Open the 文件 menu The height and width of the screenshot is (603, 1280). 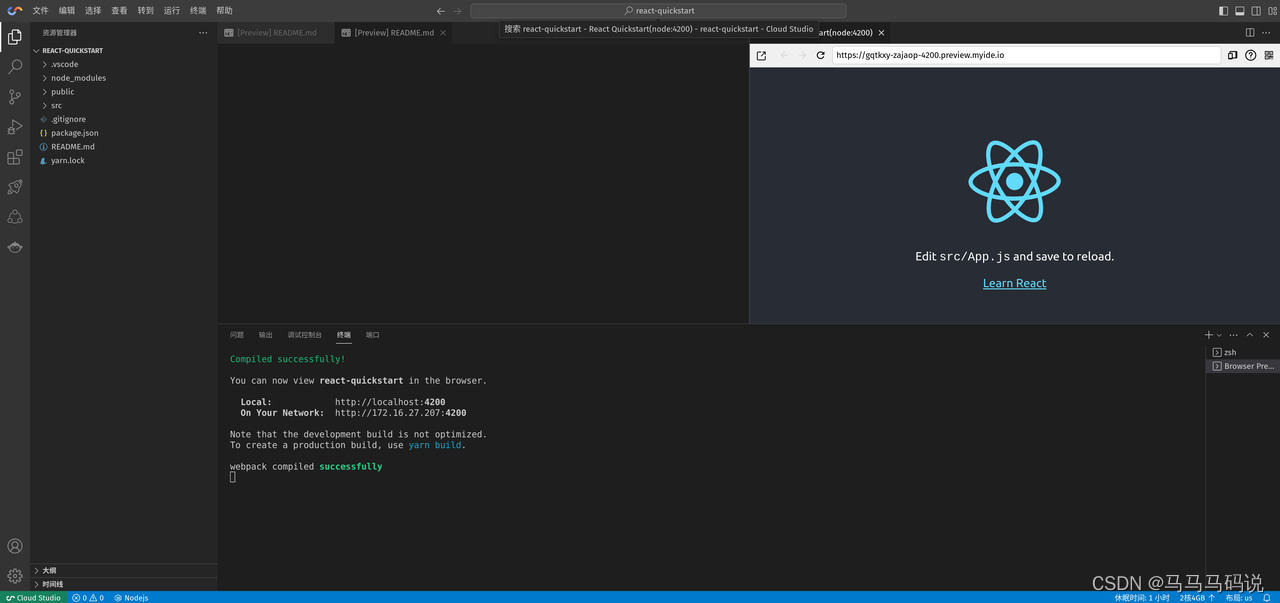pos(40,11)
